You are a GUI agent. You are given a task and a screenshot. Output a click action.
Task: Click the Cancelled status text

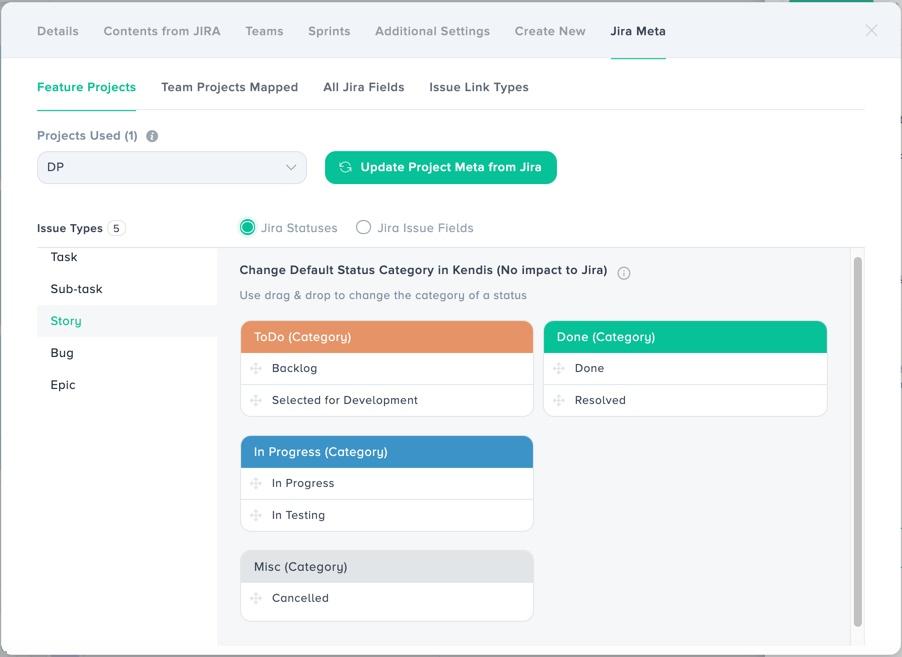tap(300, 598)
